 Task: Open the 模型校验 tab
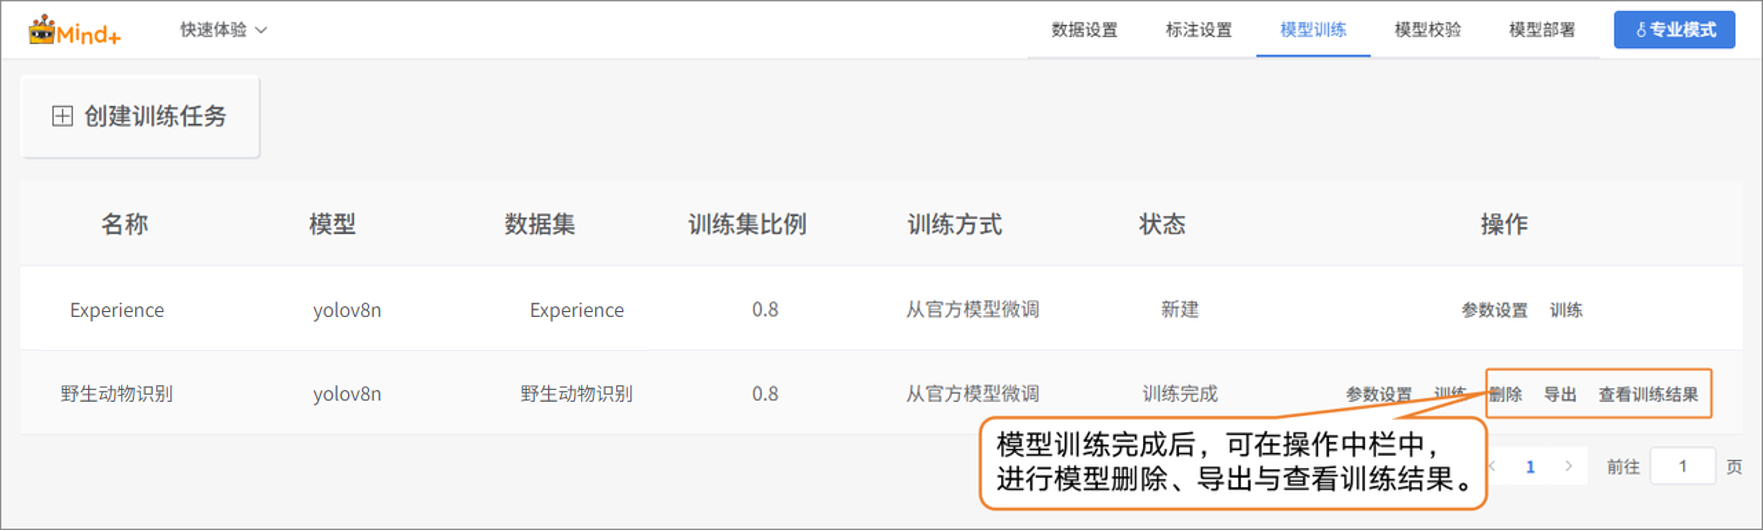pos(1427,30)
